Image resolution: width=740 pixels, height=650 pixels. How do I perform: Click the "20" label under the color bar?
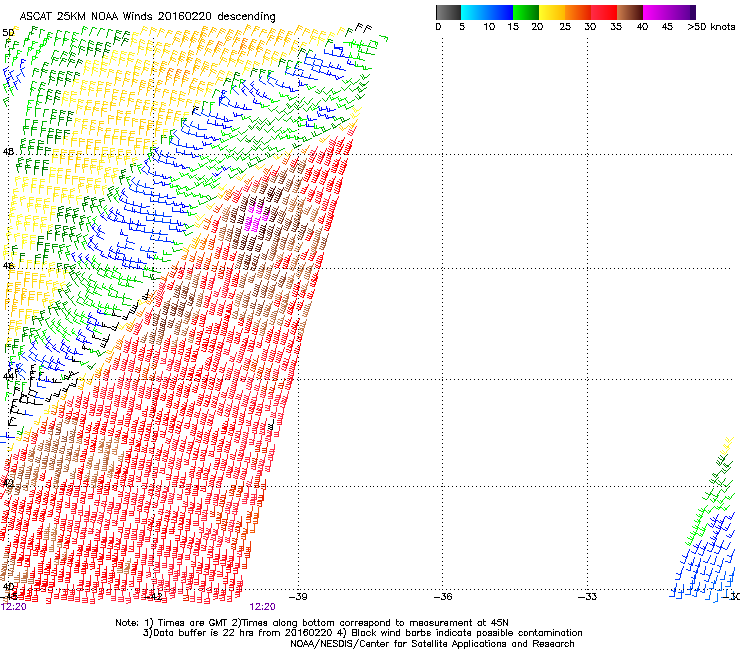[x=537, y=27]
